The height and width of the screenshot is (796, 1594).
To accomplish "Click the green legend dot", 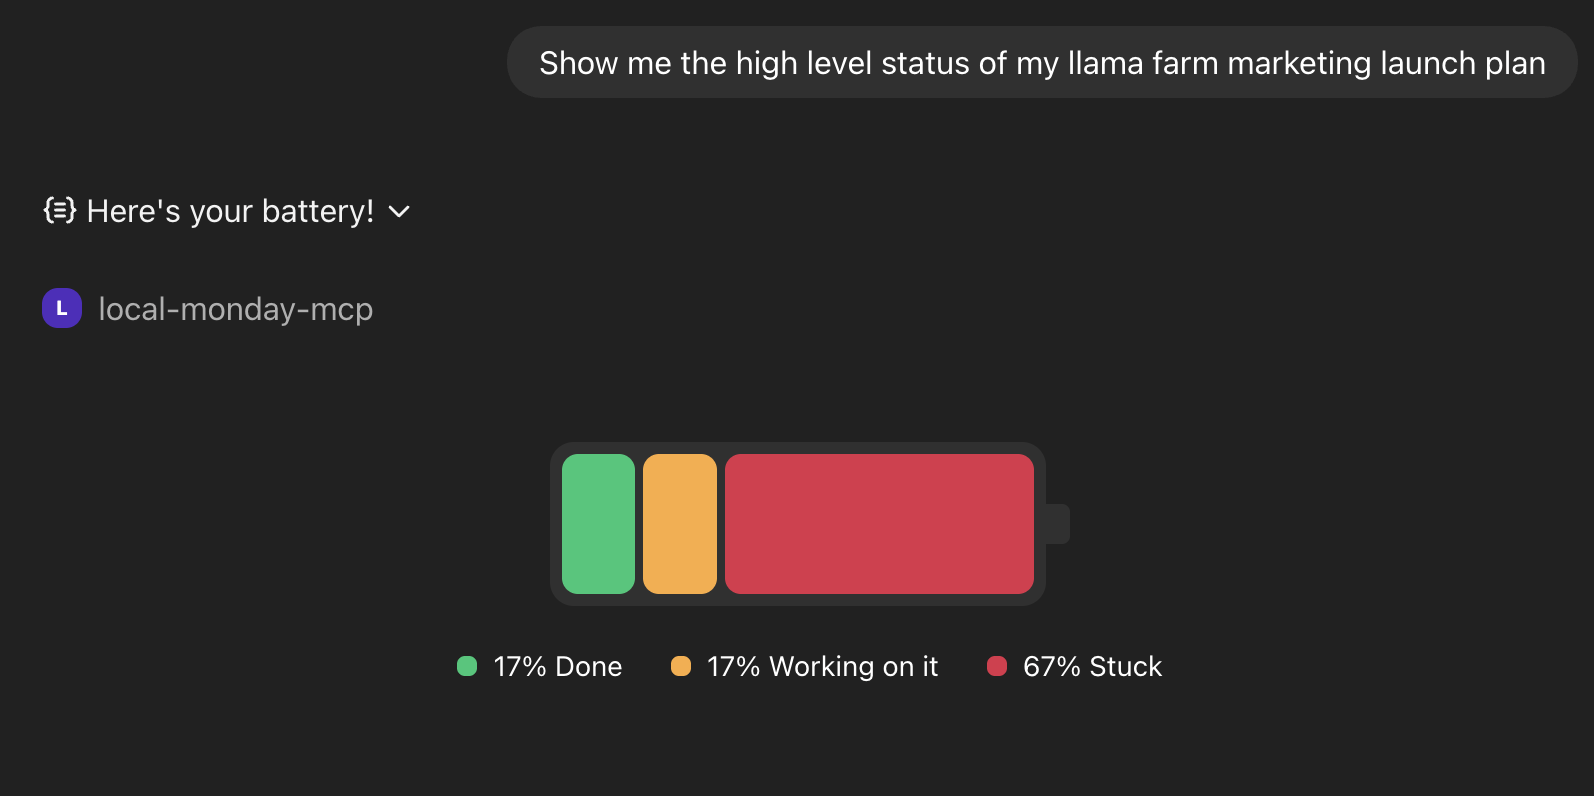I will click(466, 666).
